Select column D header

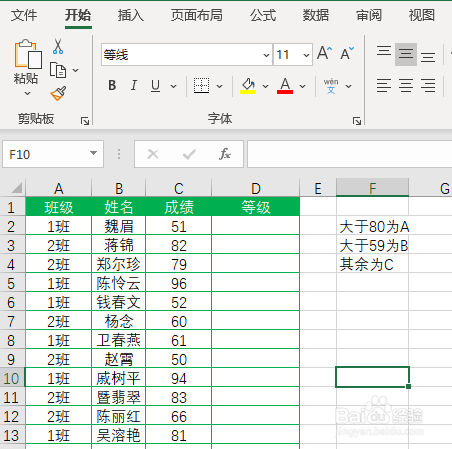(x=256, y=188)
